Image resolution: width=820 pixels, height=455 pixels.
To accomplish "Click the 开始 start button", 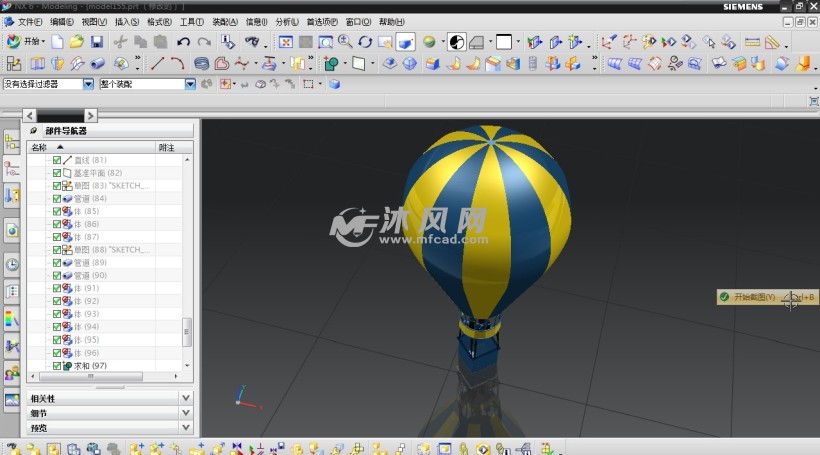I will pos(25,42).
